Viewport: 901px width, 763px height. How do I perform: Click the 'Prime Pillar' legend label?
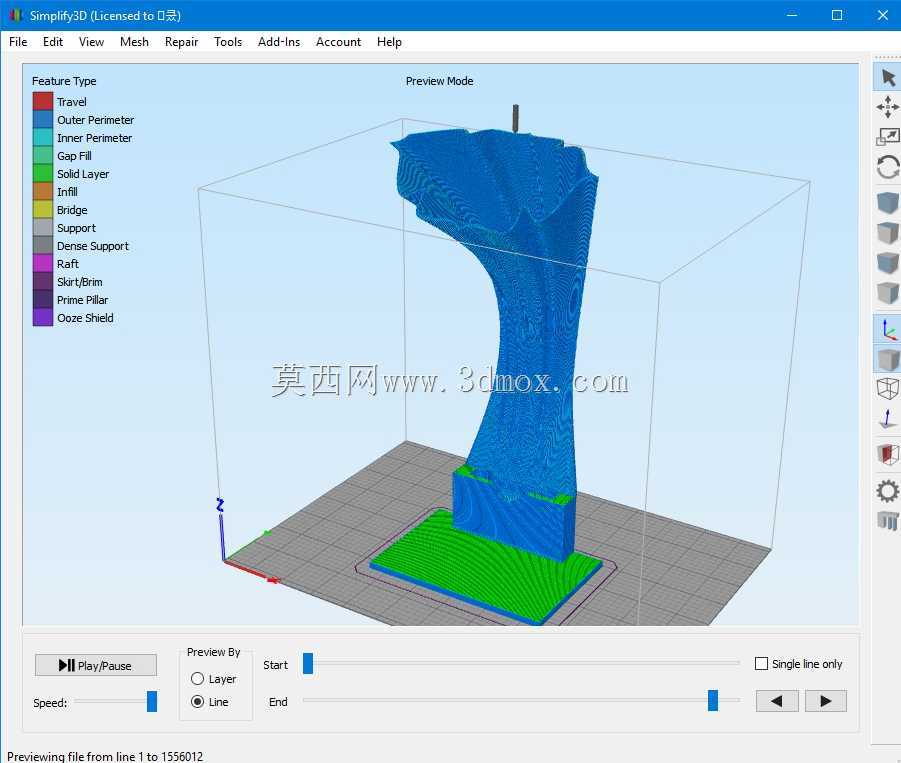83,300
